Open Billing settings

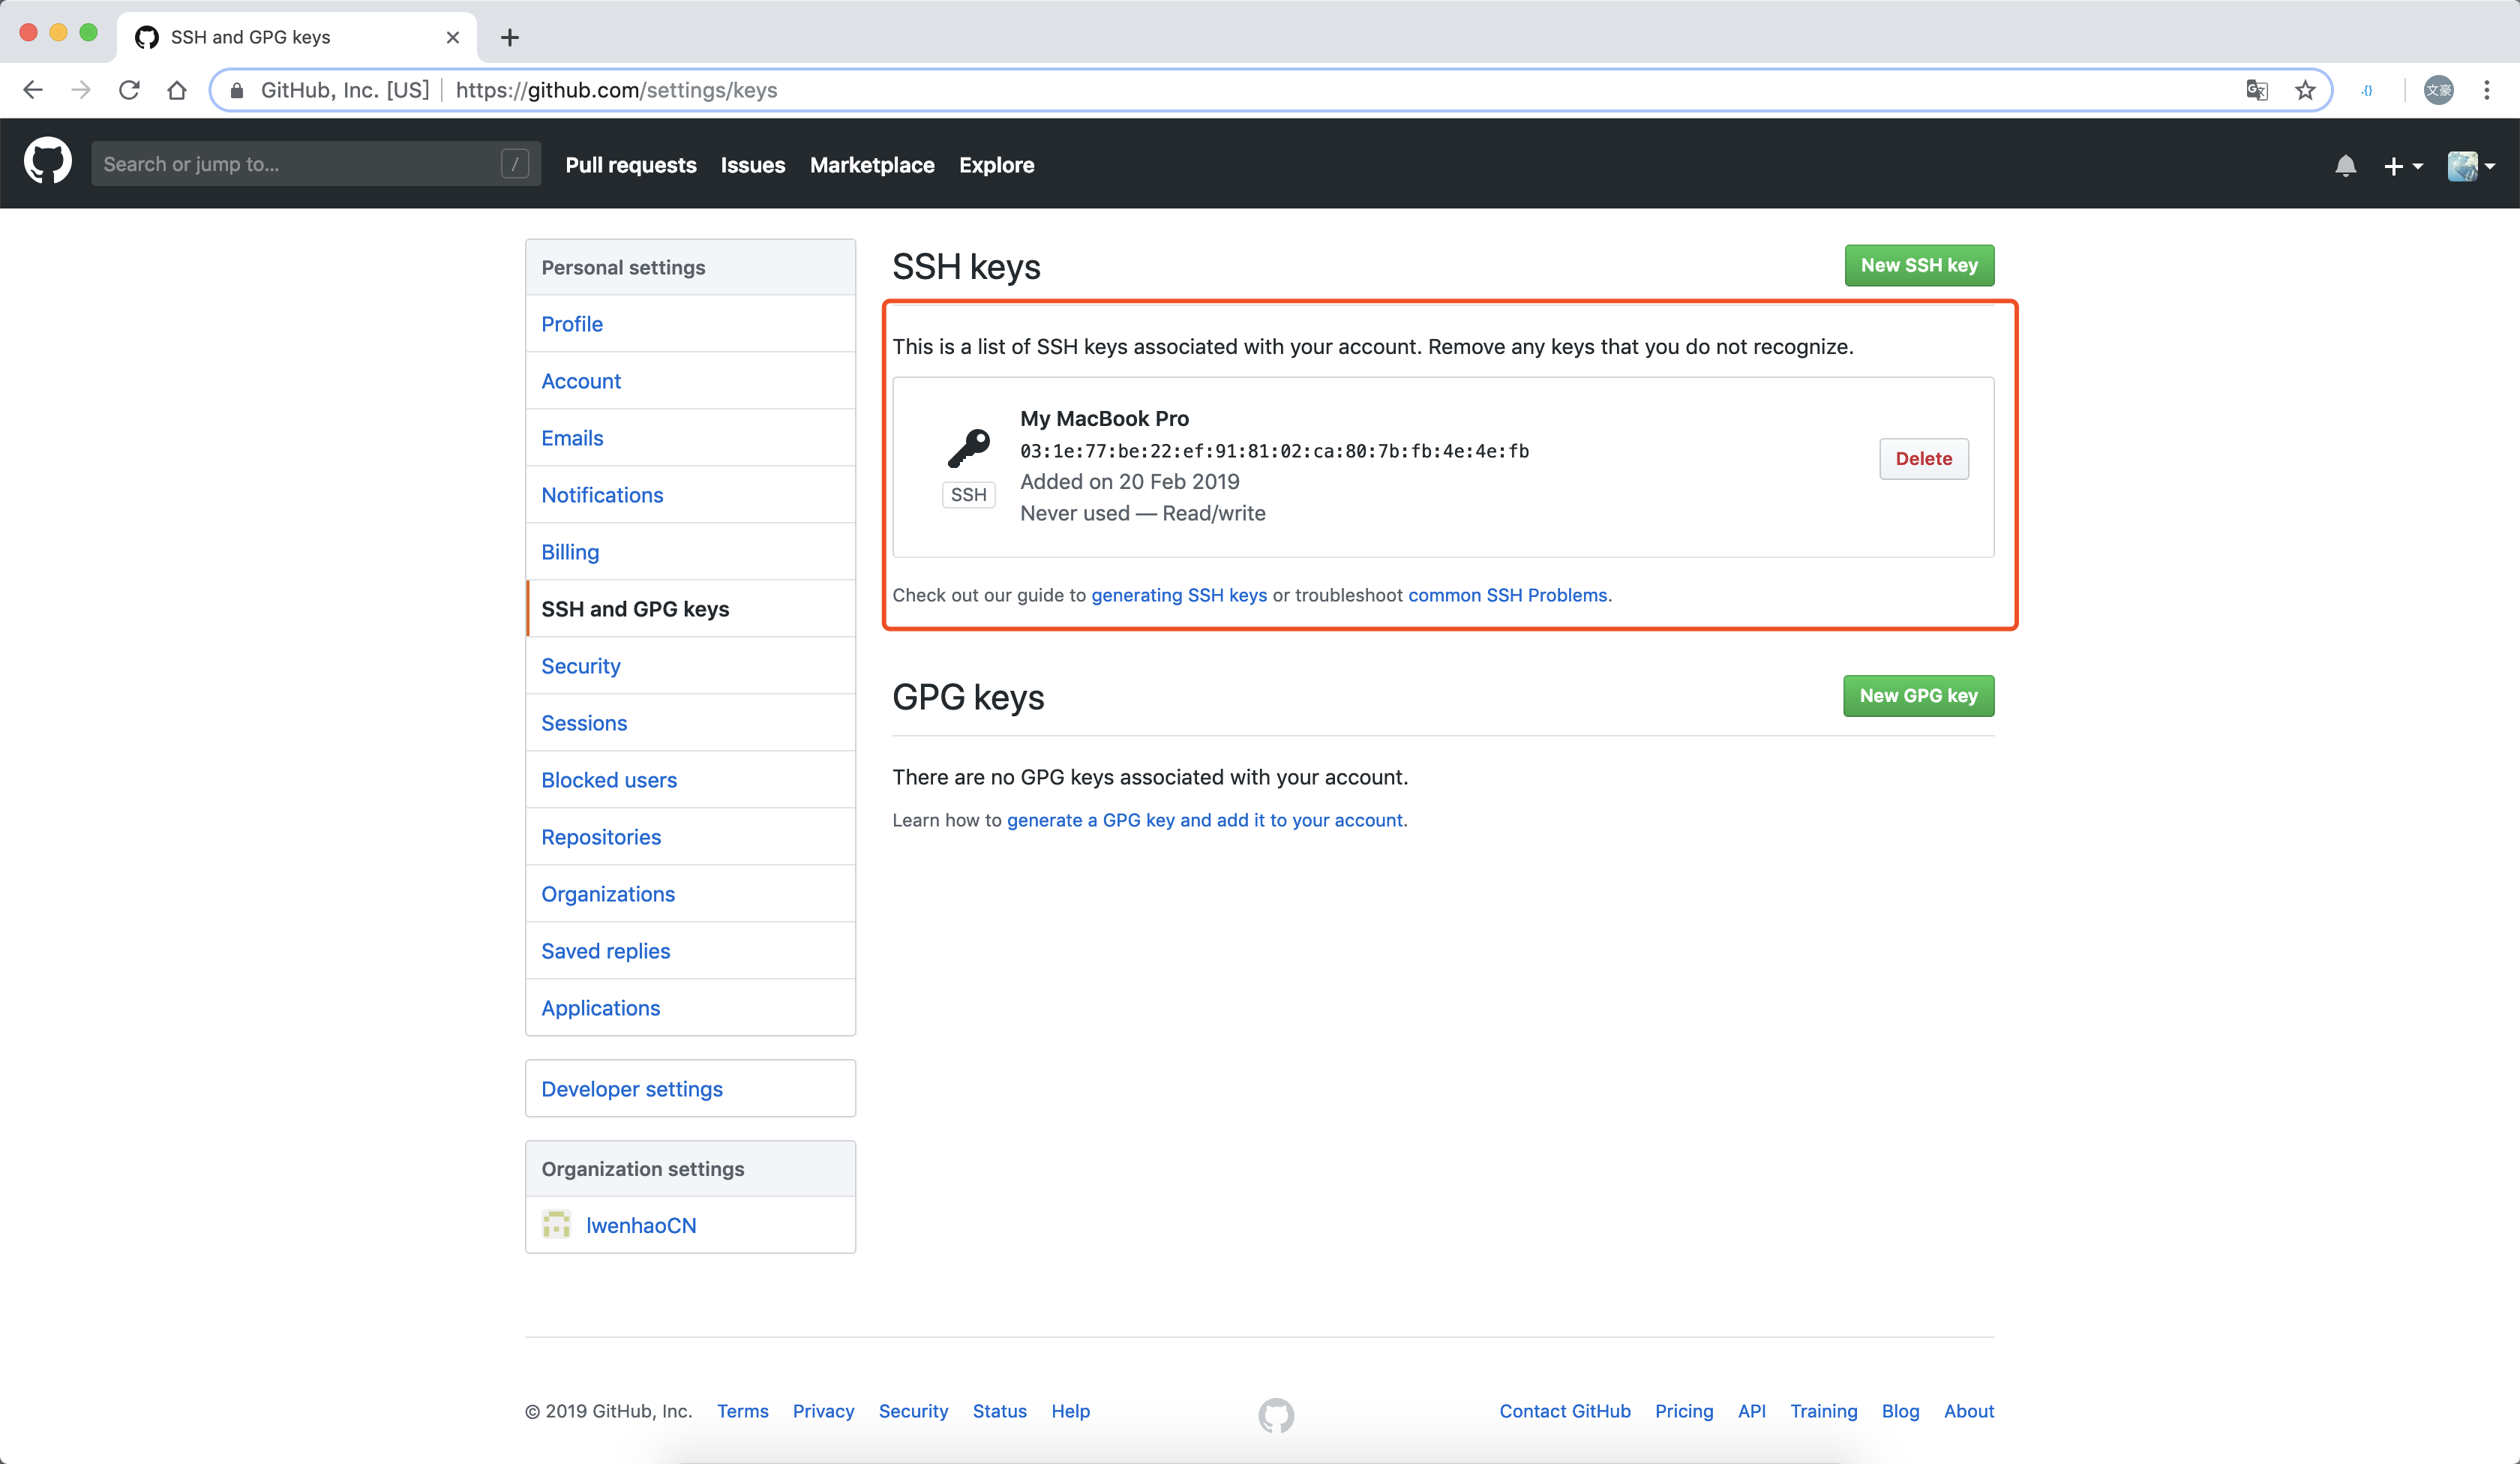click(x=690, y=551)
